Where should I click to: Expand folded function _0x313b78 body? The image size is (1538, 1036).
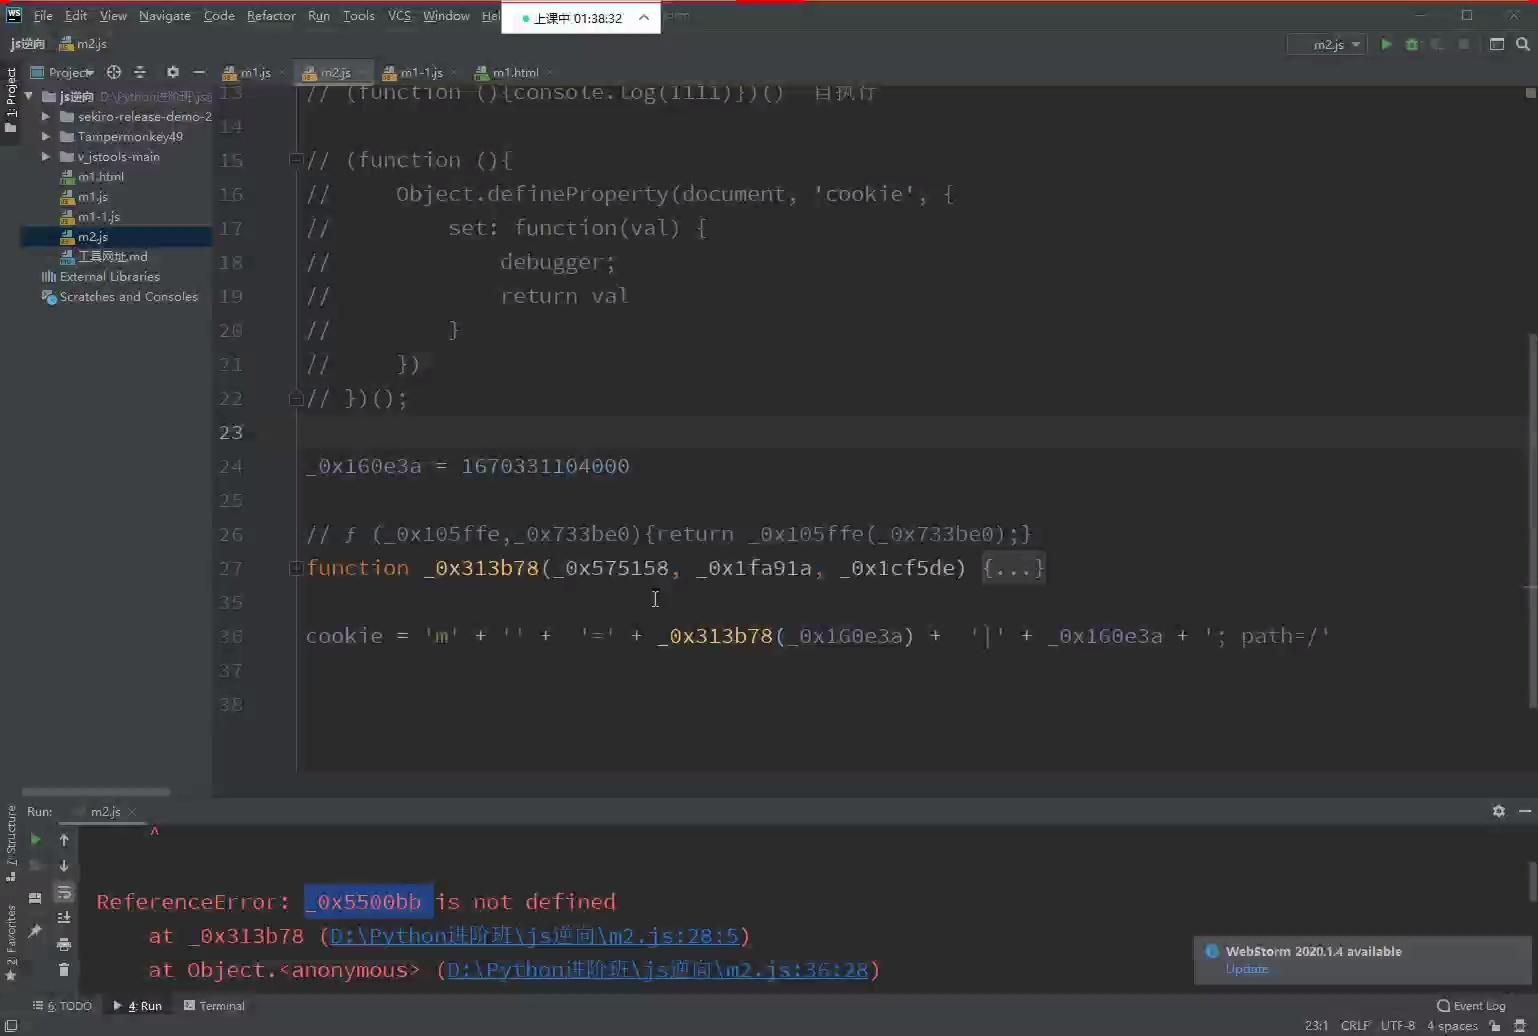1013,568
